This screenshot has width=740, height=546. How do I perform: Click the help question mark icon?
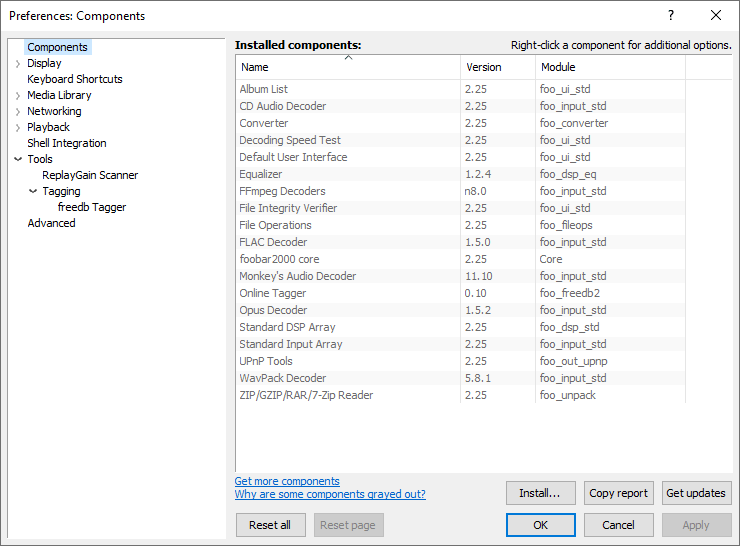[671, 15]
